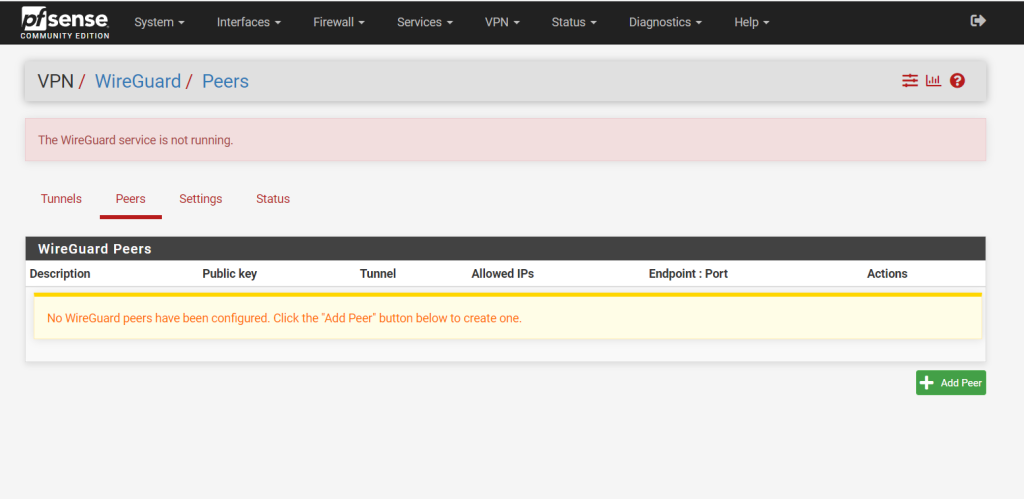
Task: Expand the Firewall dropdown menu
Action: tap(339, 22)
